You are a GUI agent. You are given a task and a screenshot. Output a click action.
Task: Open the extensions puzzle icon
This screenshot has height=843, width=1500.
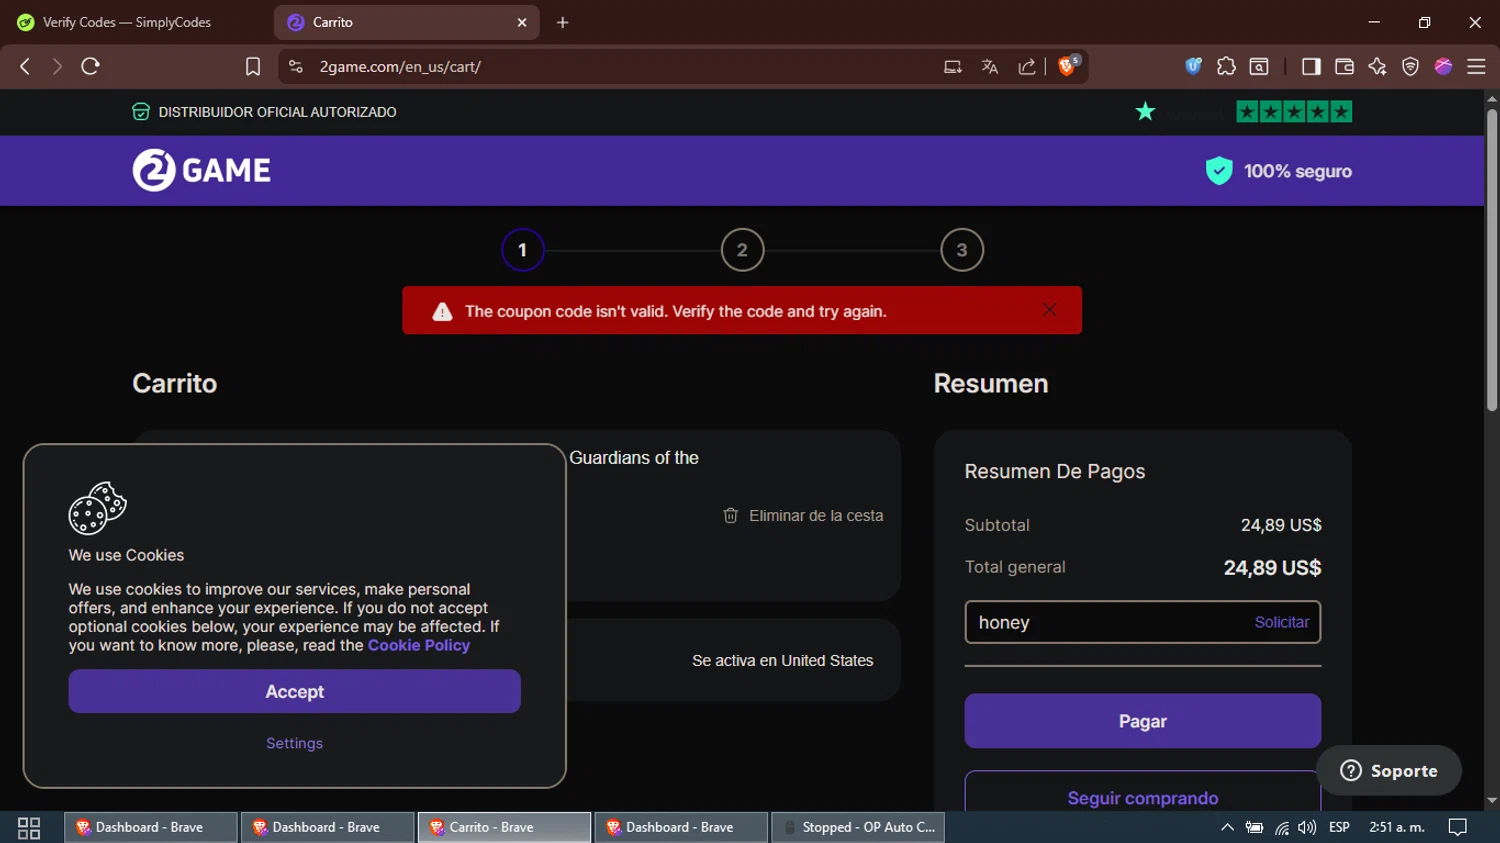1226,66
